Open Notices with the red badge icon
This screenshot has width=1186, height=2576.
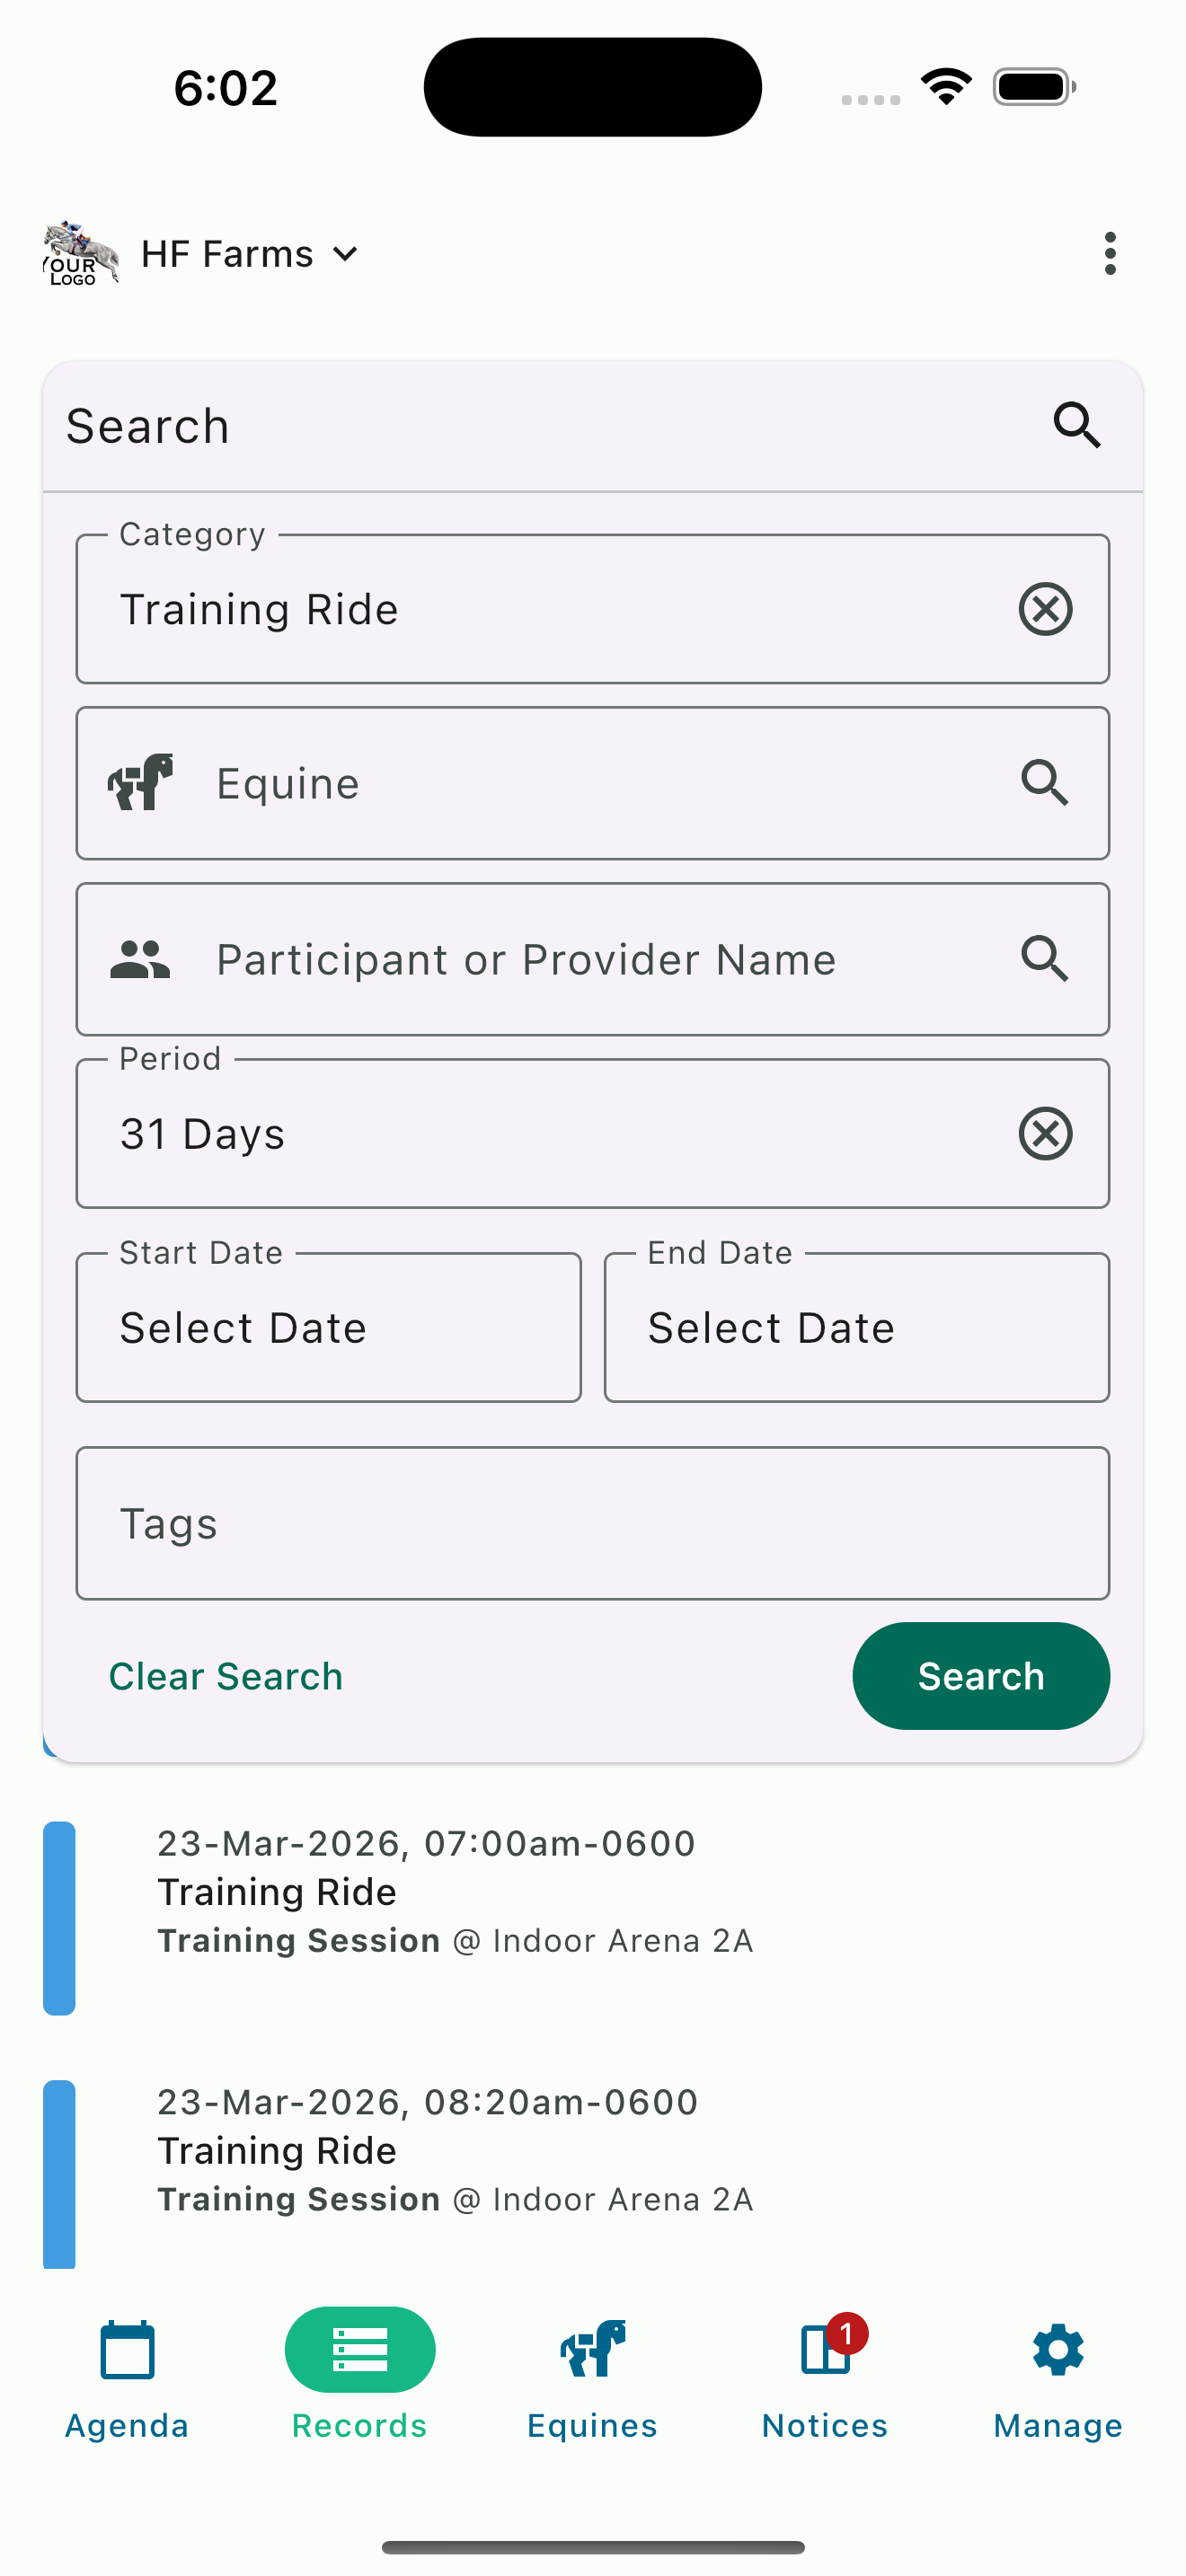pos(823,2351)
